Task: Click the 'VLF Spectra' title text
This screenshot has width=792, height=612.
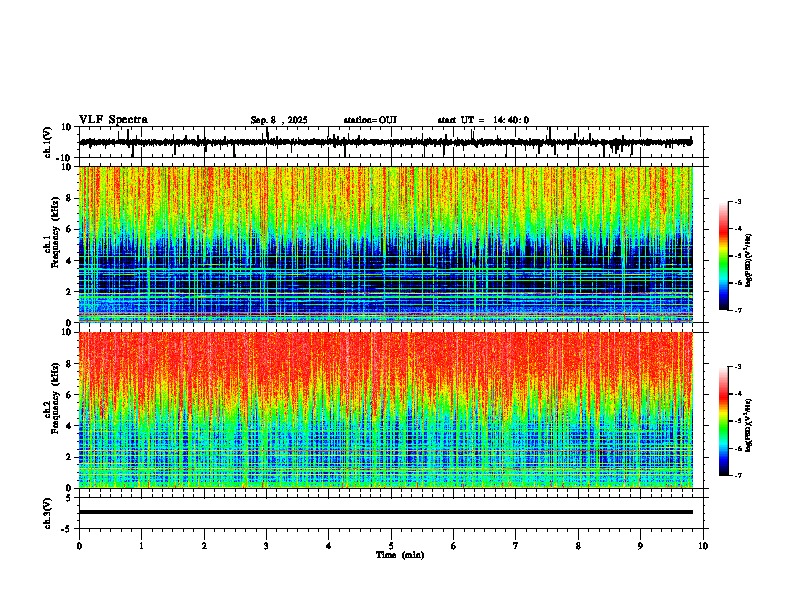Action: pyautogui.click(x=113, y=120)
